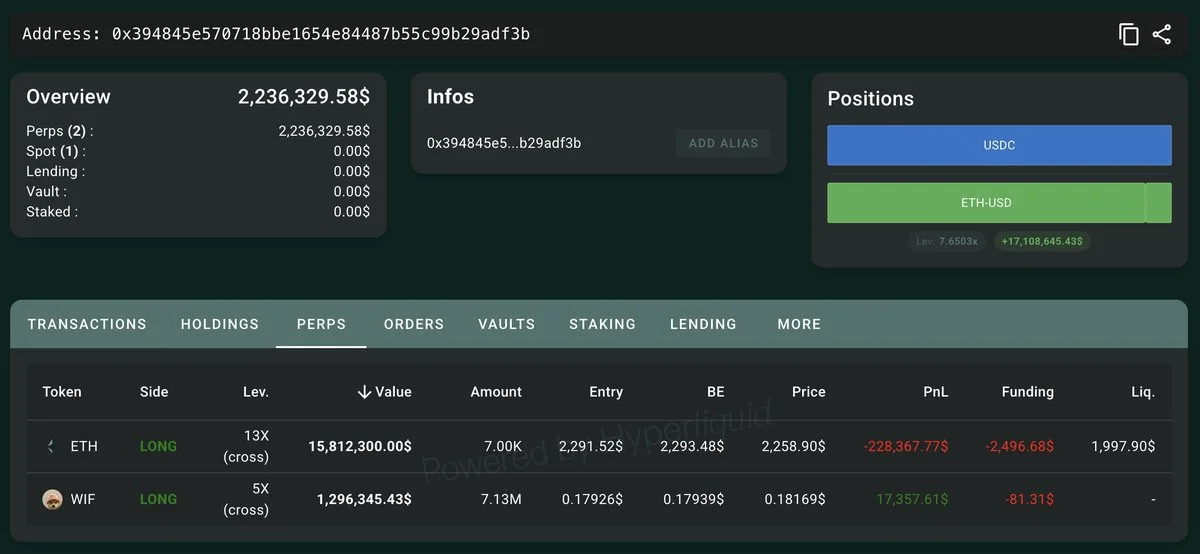This screenshot has width=1200, height=554.
Task: Open the STAKING tab
Action: pos(602,324)
